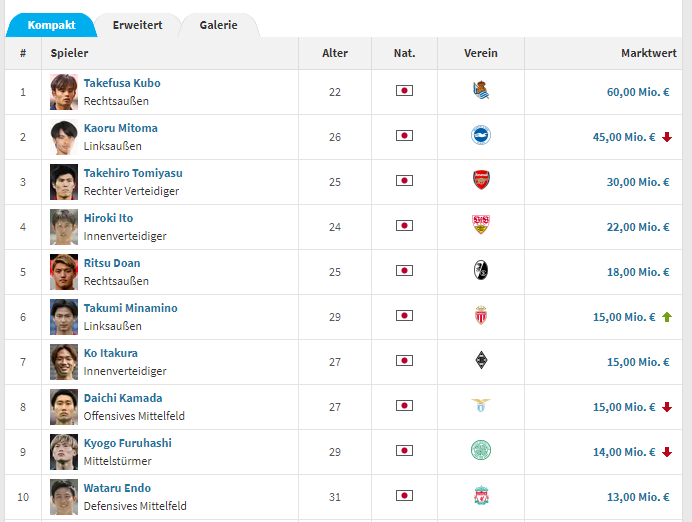Select VfB Stuttgart crest in Ito row
692x522 pixels.
coord(481,225)
